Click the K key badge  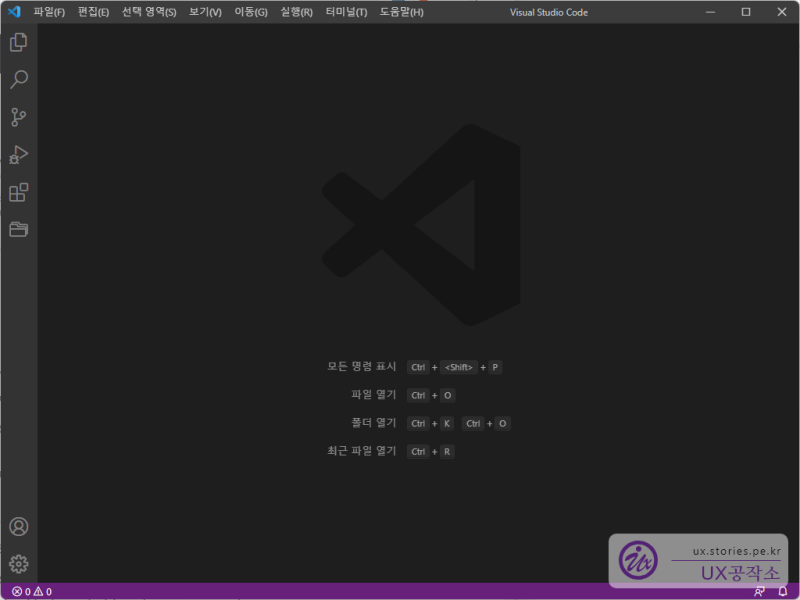coord(447,423)
